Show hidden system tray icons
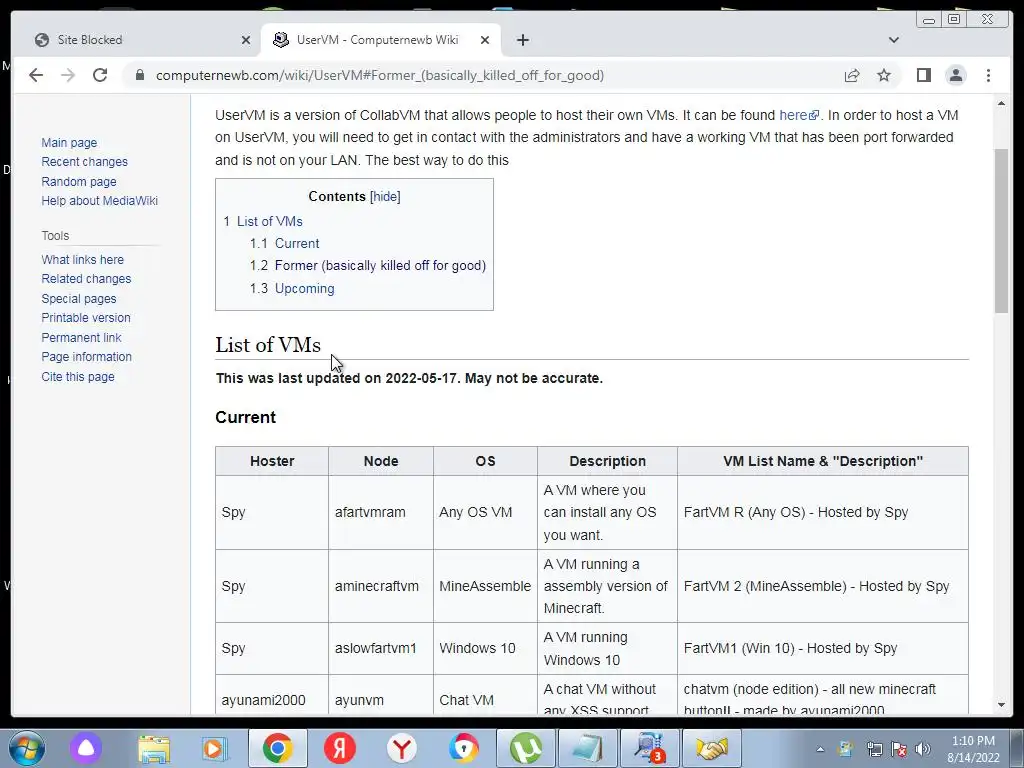 pos(820,749)
